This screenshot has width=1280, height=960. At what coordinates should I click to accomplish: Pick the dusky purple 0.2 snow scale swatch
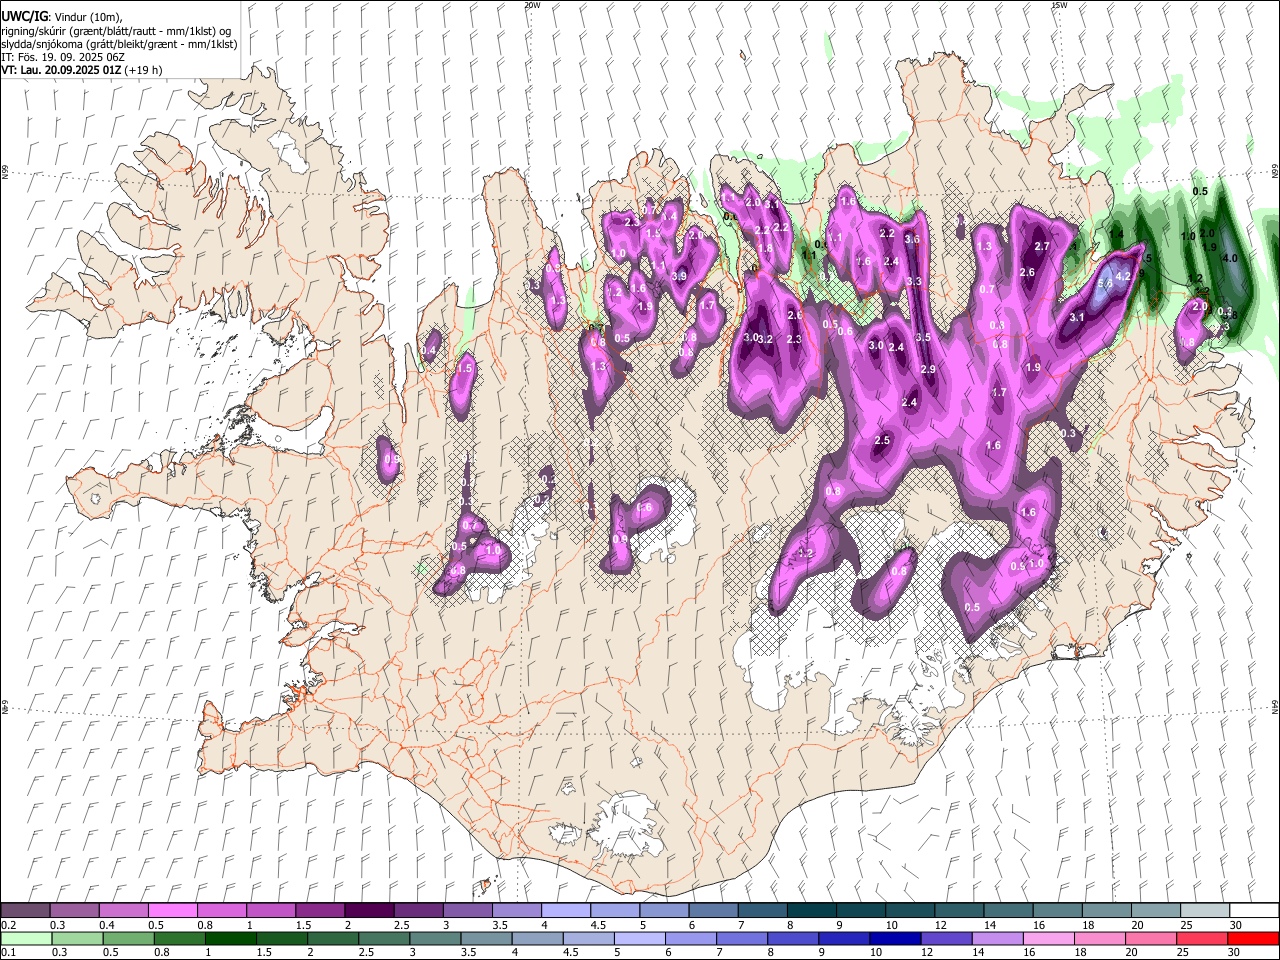pos(25,911)
